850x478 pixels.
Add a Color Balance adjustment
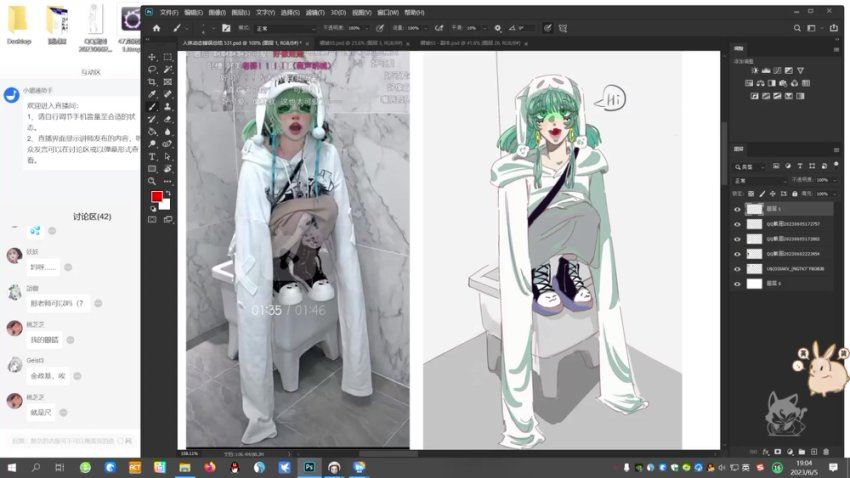click(x=761, y=83)
